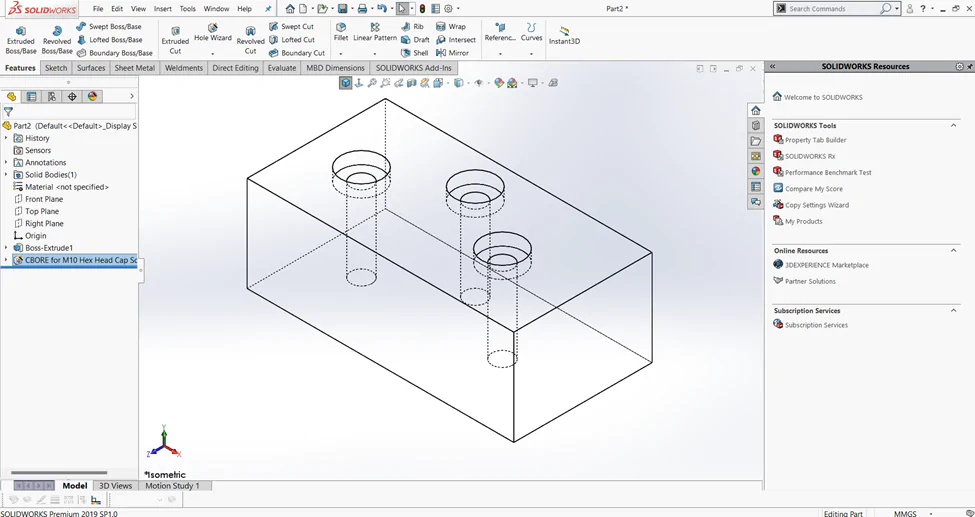This screenshot has height=517, width=975.
Task: Click the Search Commands input field
Action: click(833, 9)
